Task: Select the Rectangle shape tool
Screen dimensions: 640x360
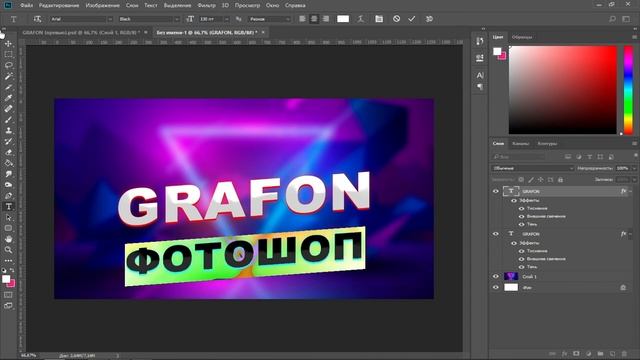Action: [x=8, y=229]
